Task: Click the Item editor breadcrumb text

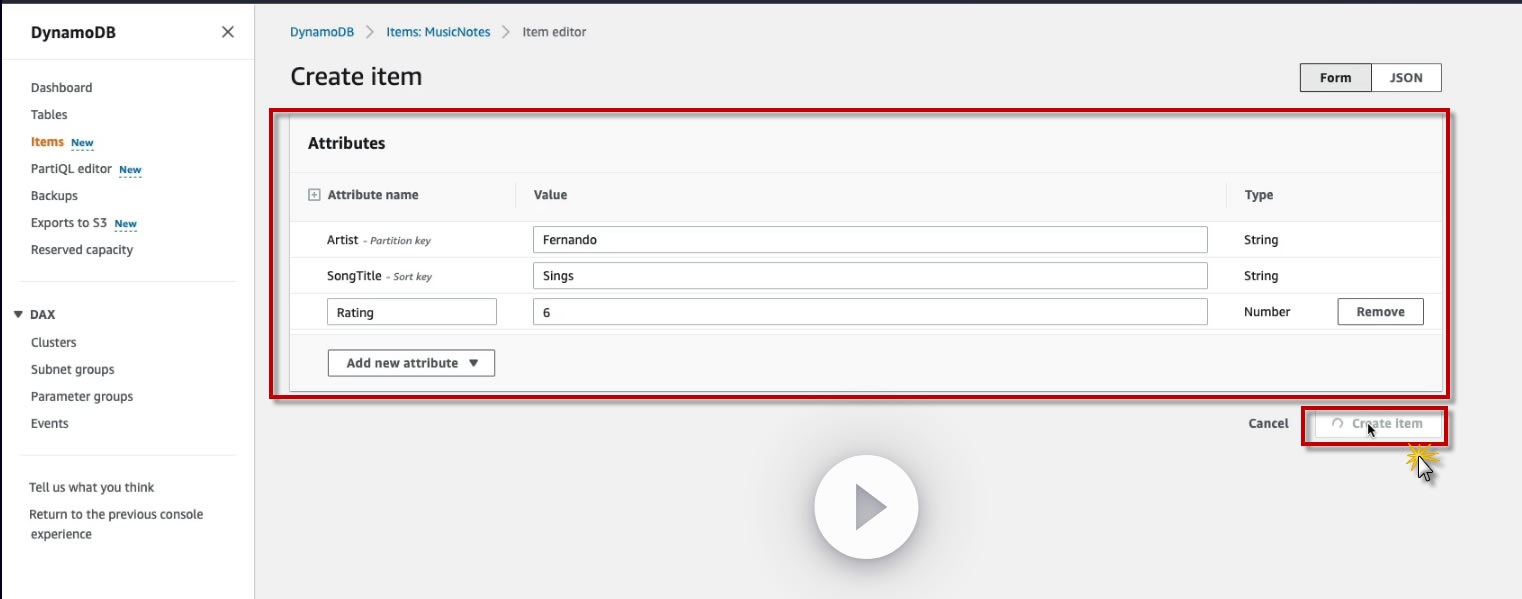Action: click(554, 32)
